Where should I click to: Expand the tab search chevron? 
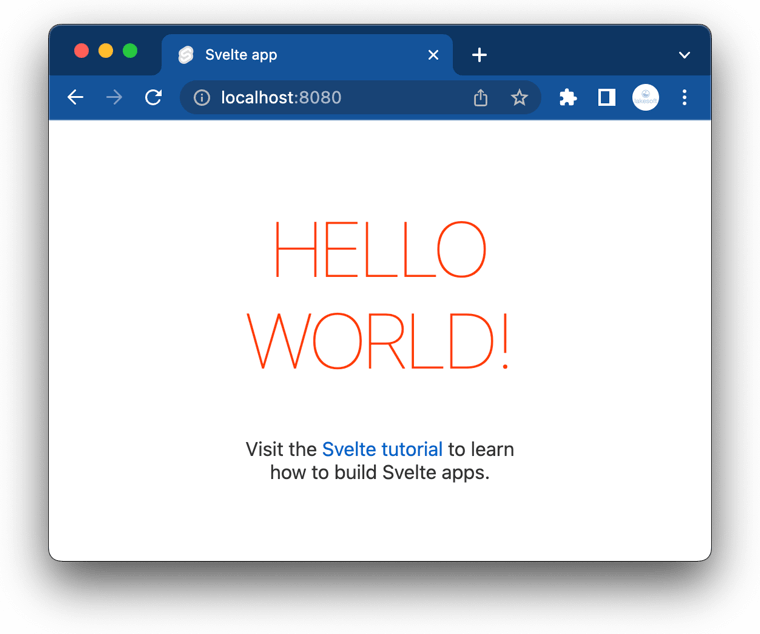(x=684, y=55)
